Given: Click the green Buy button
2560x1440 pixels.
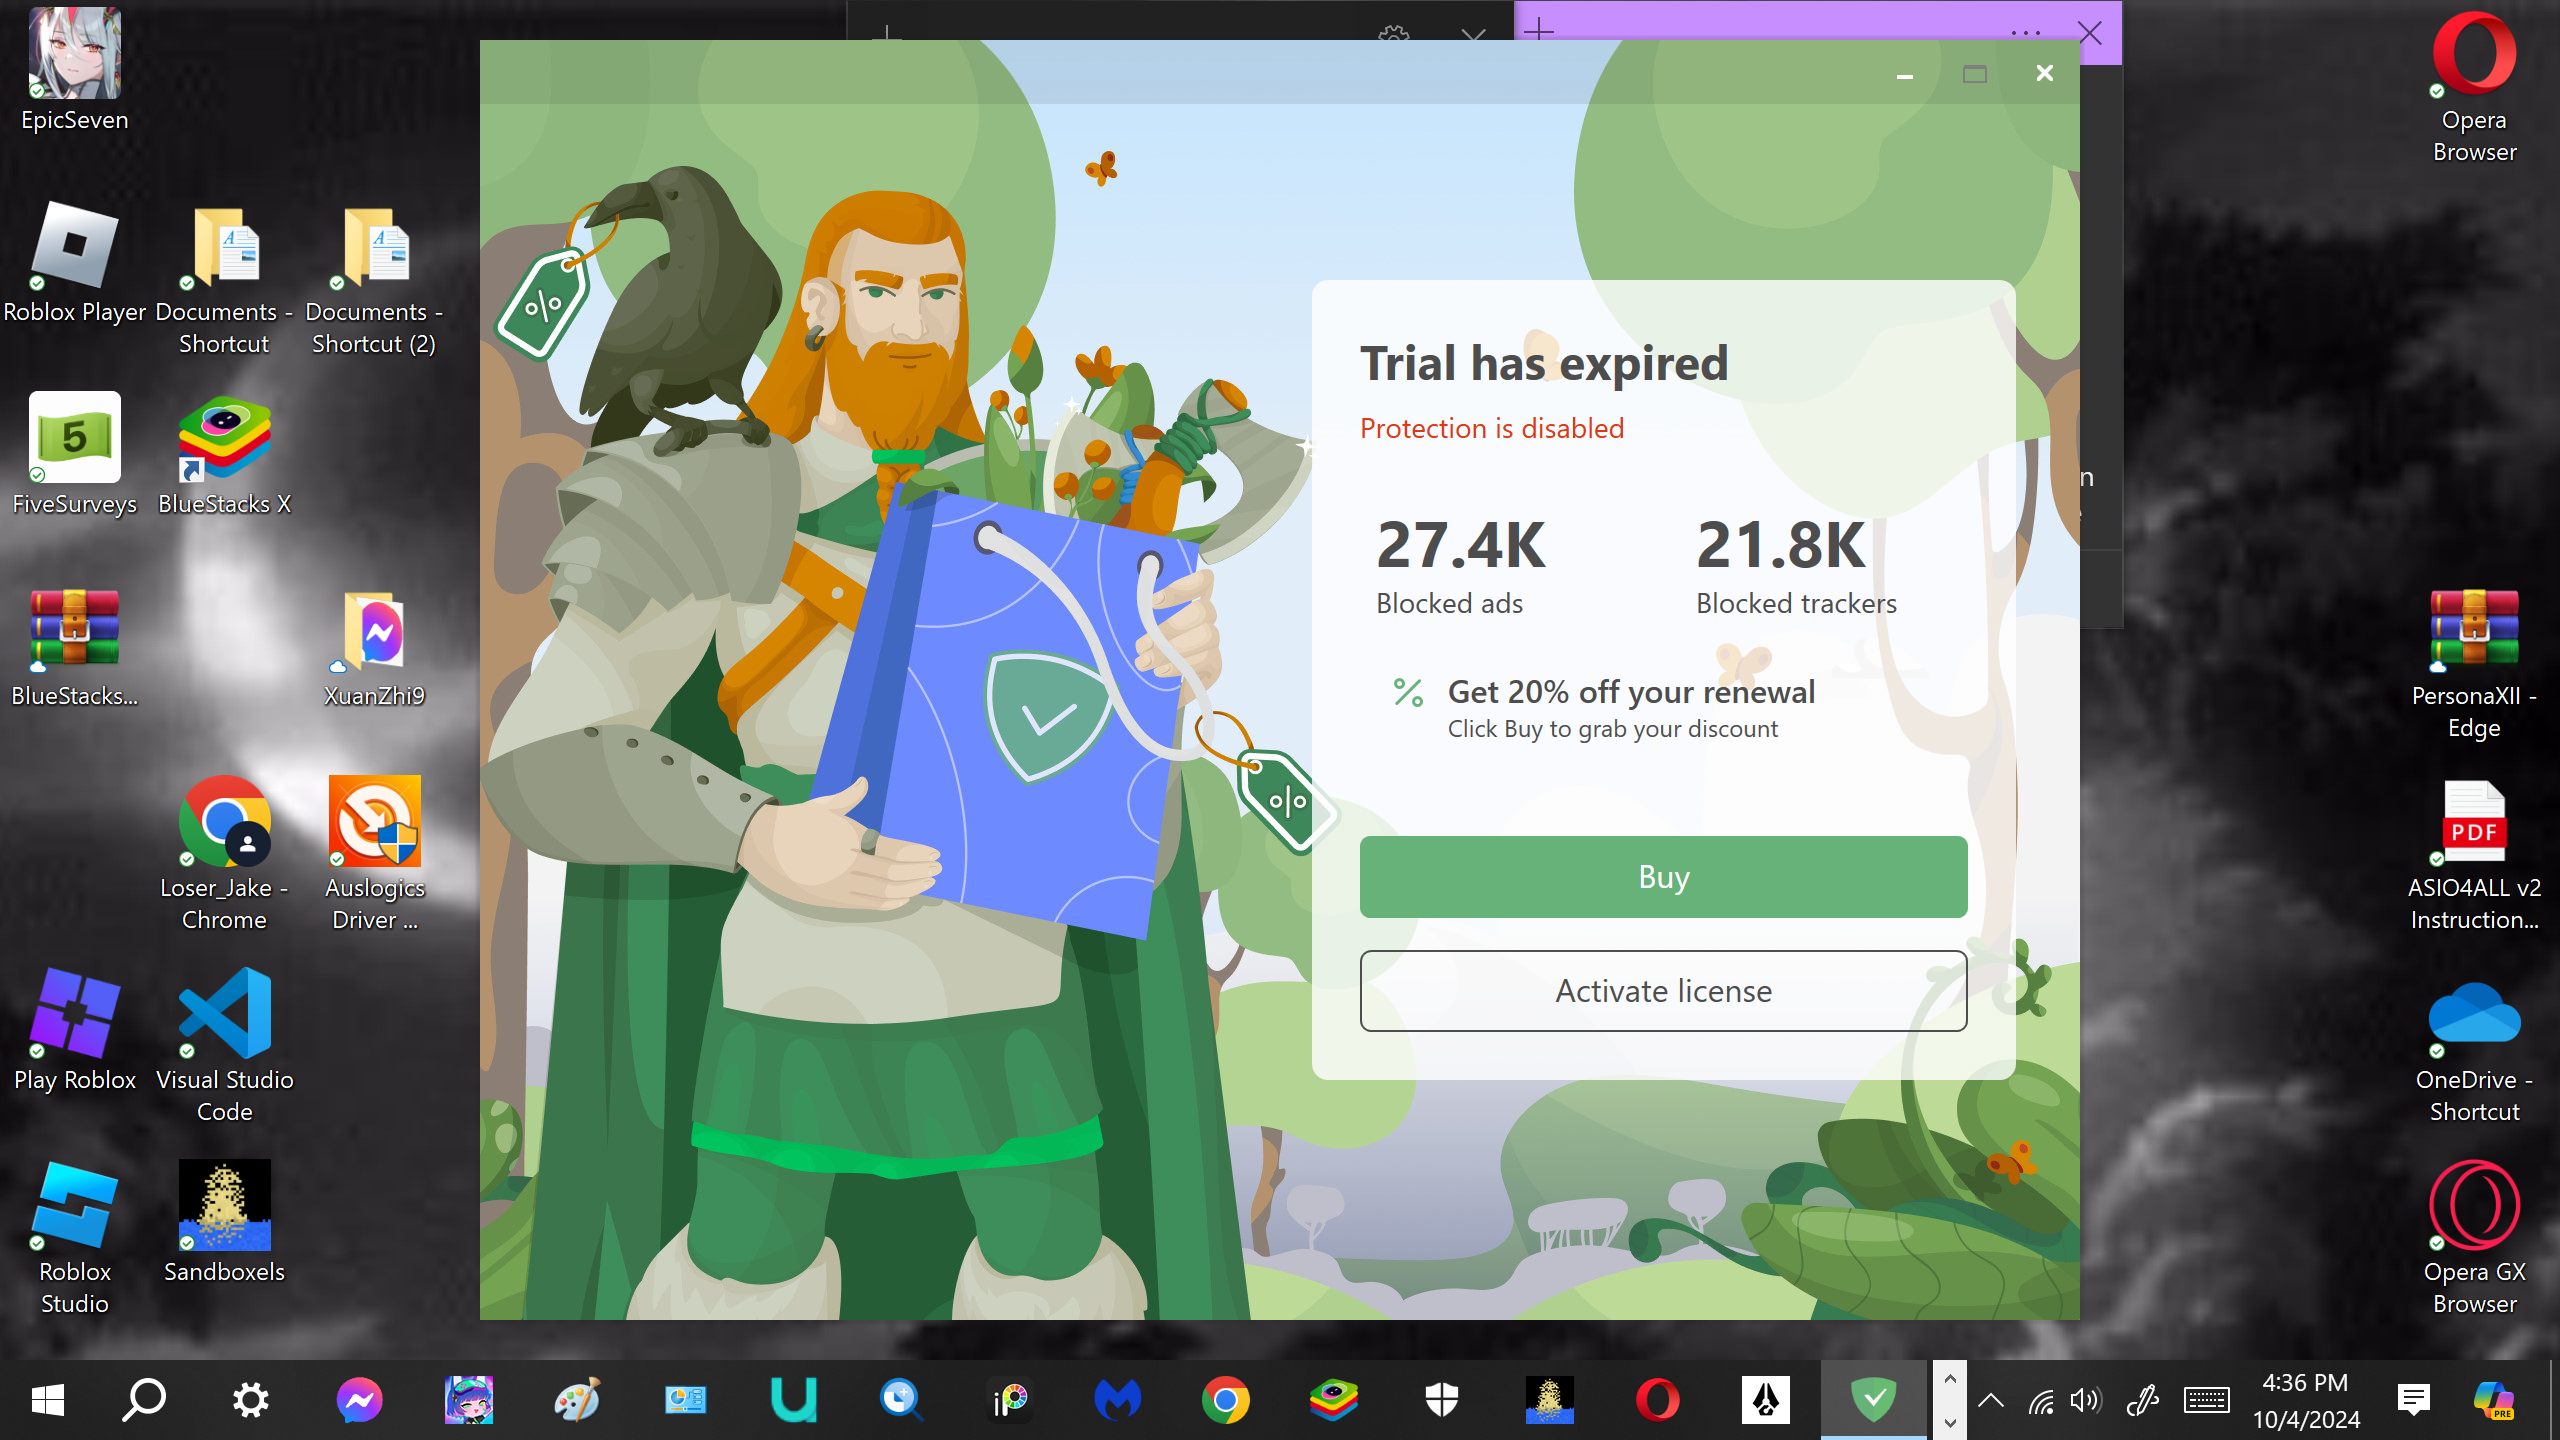Looking at the screenshot, I should point(1663,877).
